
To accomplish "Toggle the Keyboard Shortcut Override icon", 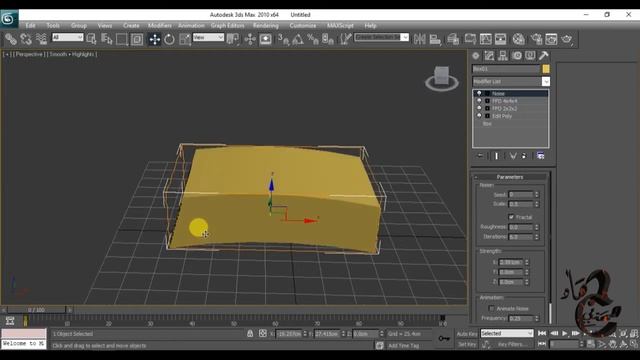I will (265, 39).
